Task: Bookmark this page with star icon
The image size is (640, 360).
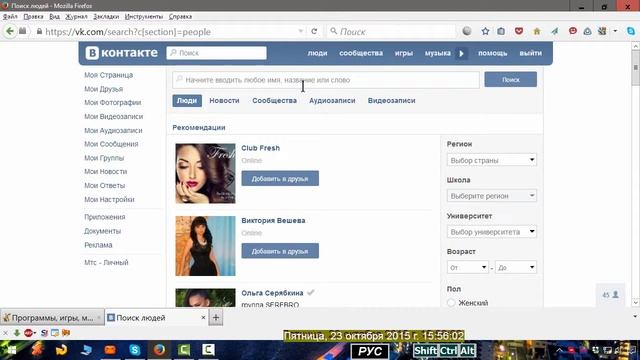Action: [485, 31]
